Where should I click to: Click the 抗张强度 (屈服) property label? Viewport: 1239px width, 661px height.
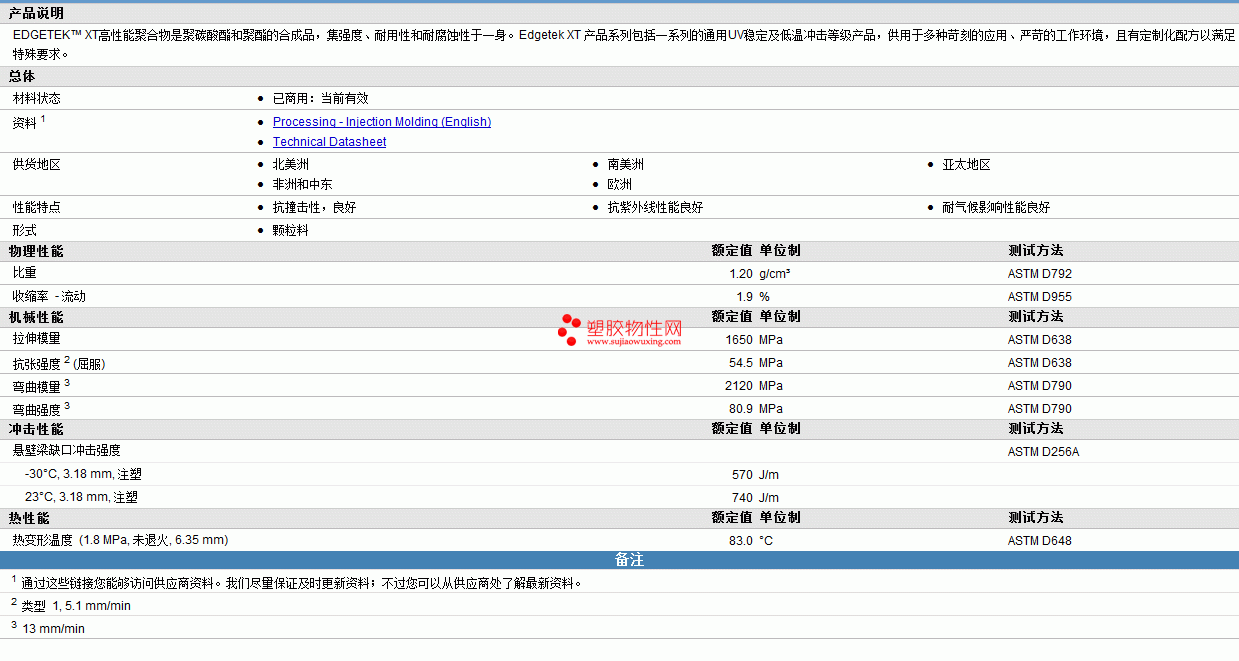[59, 363]
